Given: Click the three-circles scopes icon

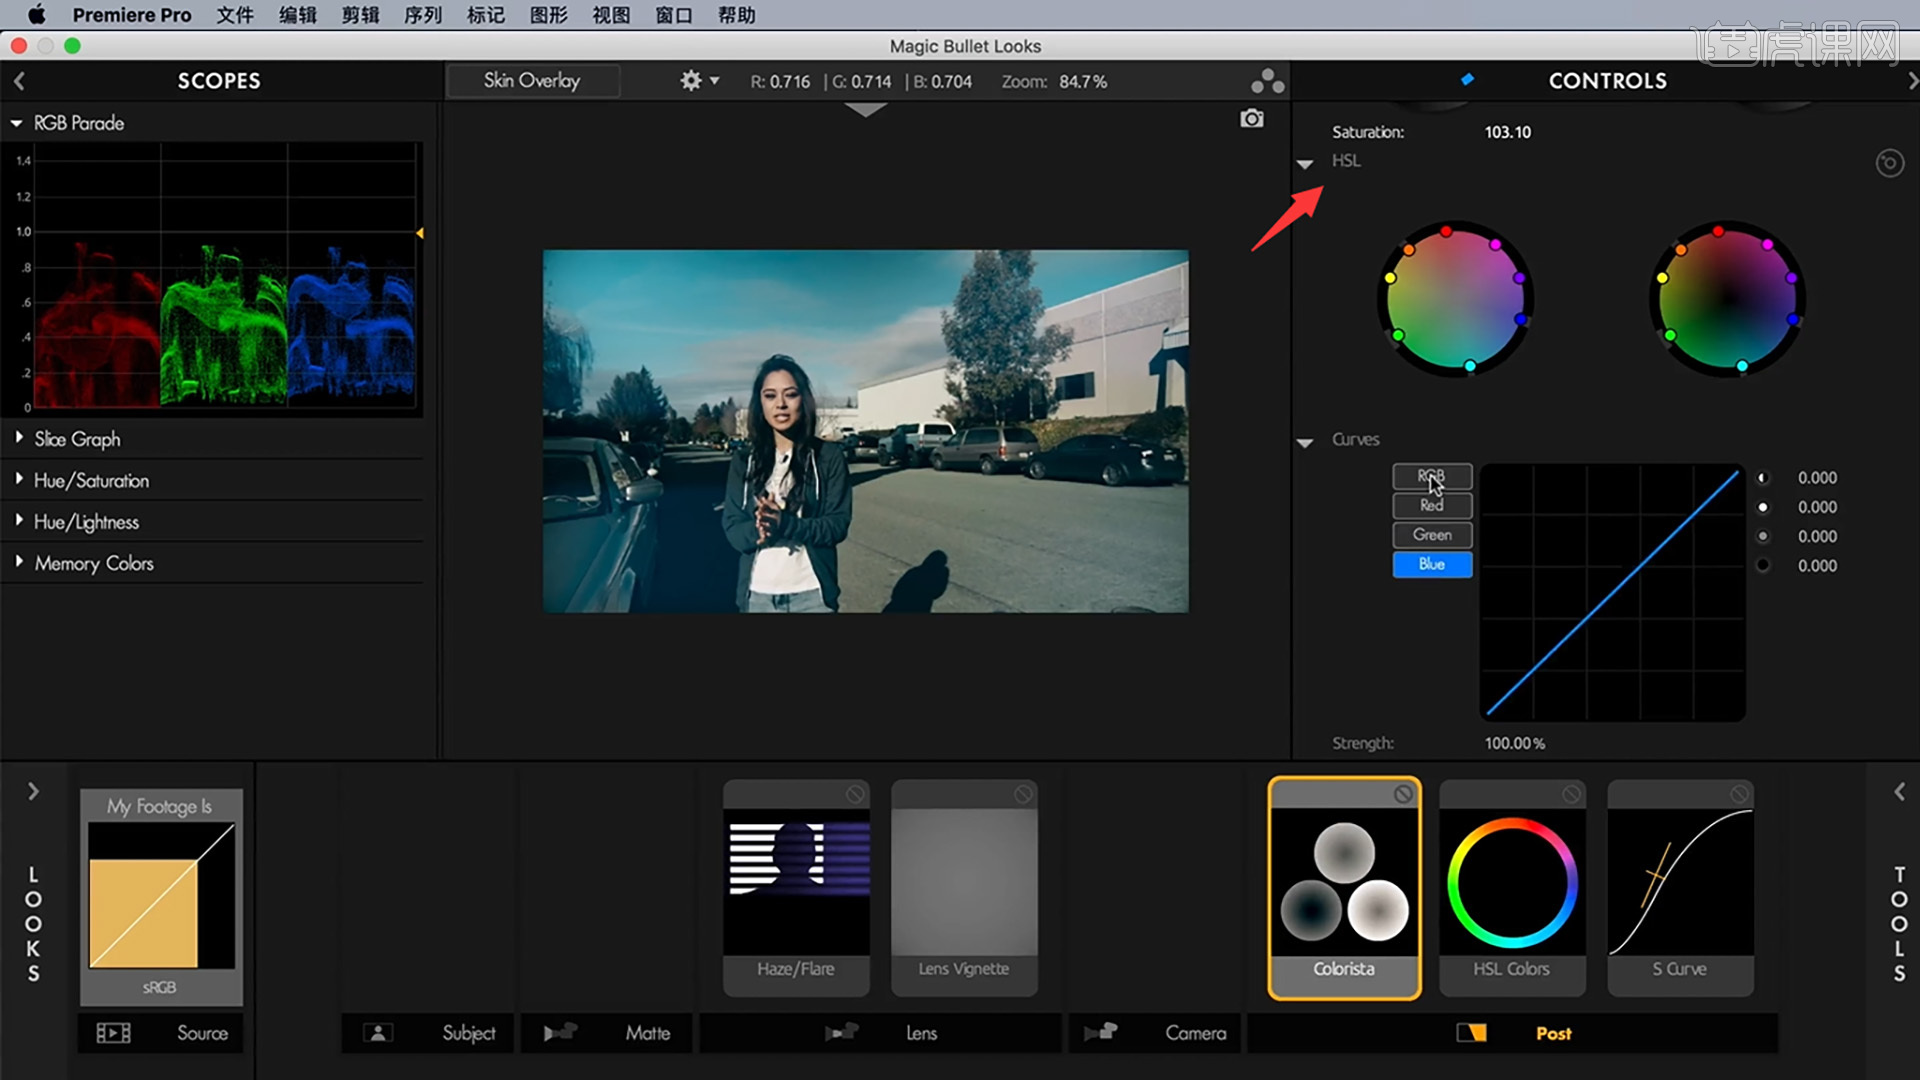Looking at the screenshot, I should 1267,81.
